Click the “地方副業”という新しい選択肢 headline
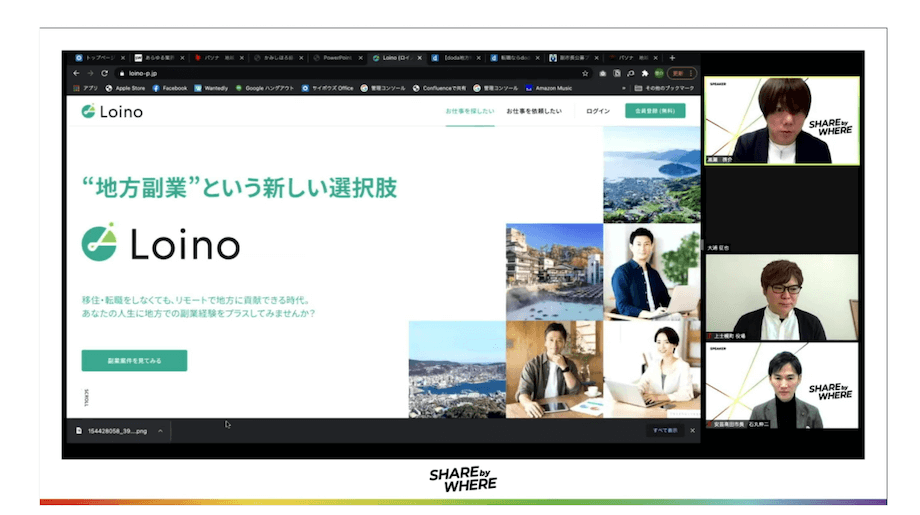 point(239,188)
